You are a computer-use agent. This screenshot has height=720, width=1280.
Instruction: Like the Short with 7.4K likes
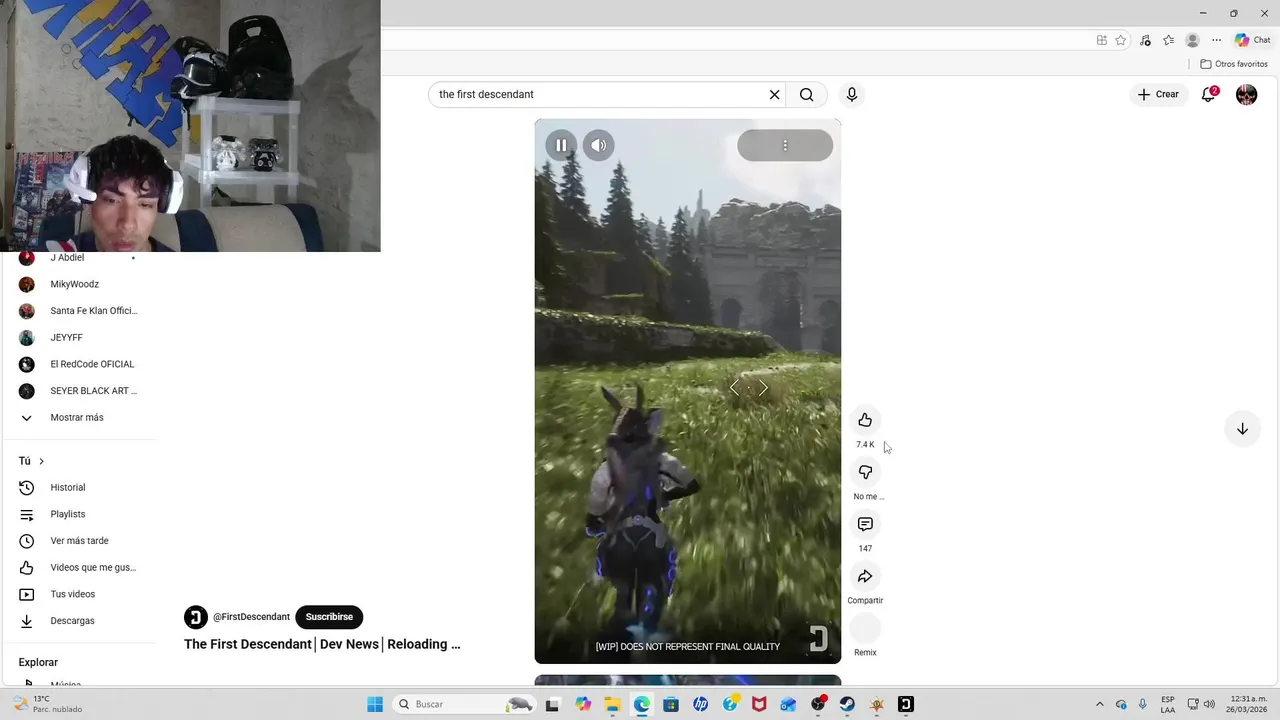pos(865,420)
